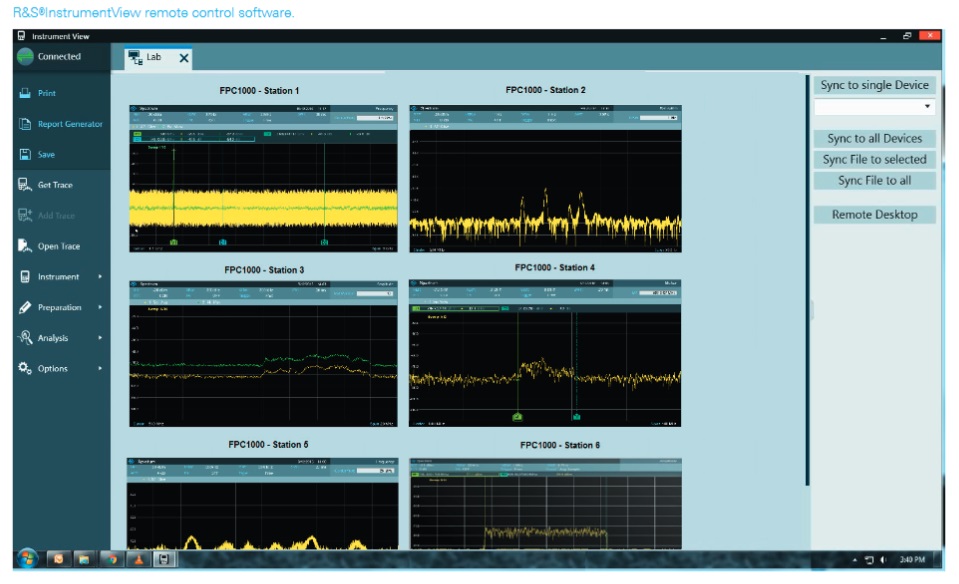Image resolution: width=959 pixels, height=584 pixels.
Task: Select Get Trace in sidebar
Action: click(x=55, y=185)
